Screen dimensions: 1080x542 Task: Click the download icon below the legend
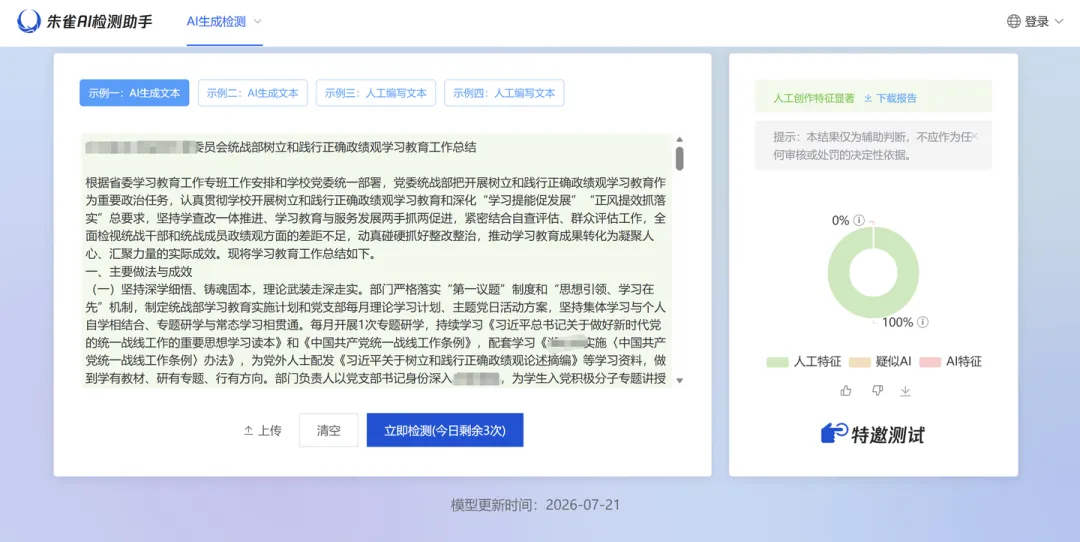click(905, 390)
